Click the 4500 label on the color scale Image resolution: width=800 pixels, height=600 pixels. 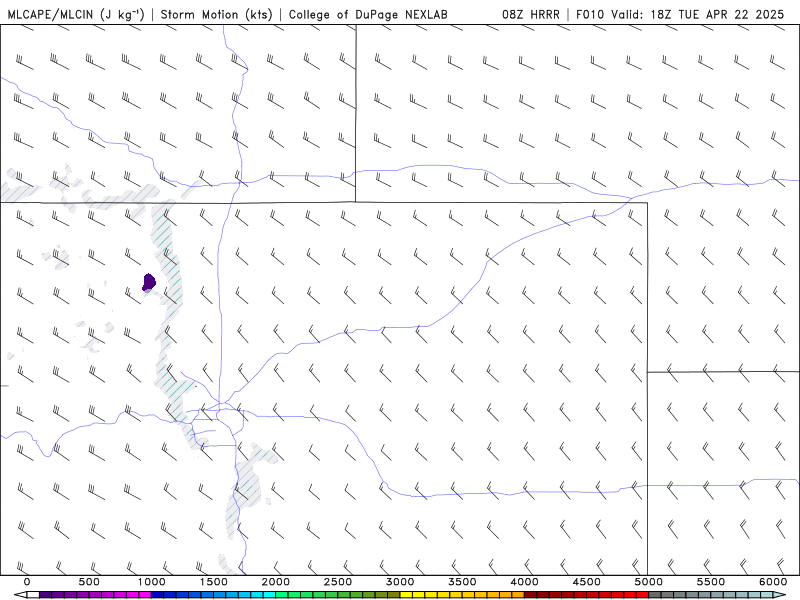pos(587,582)
